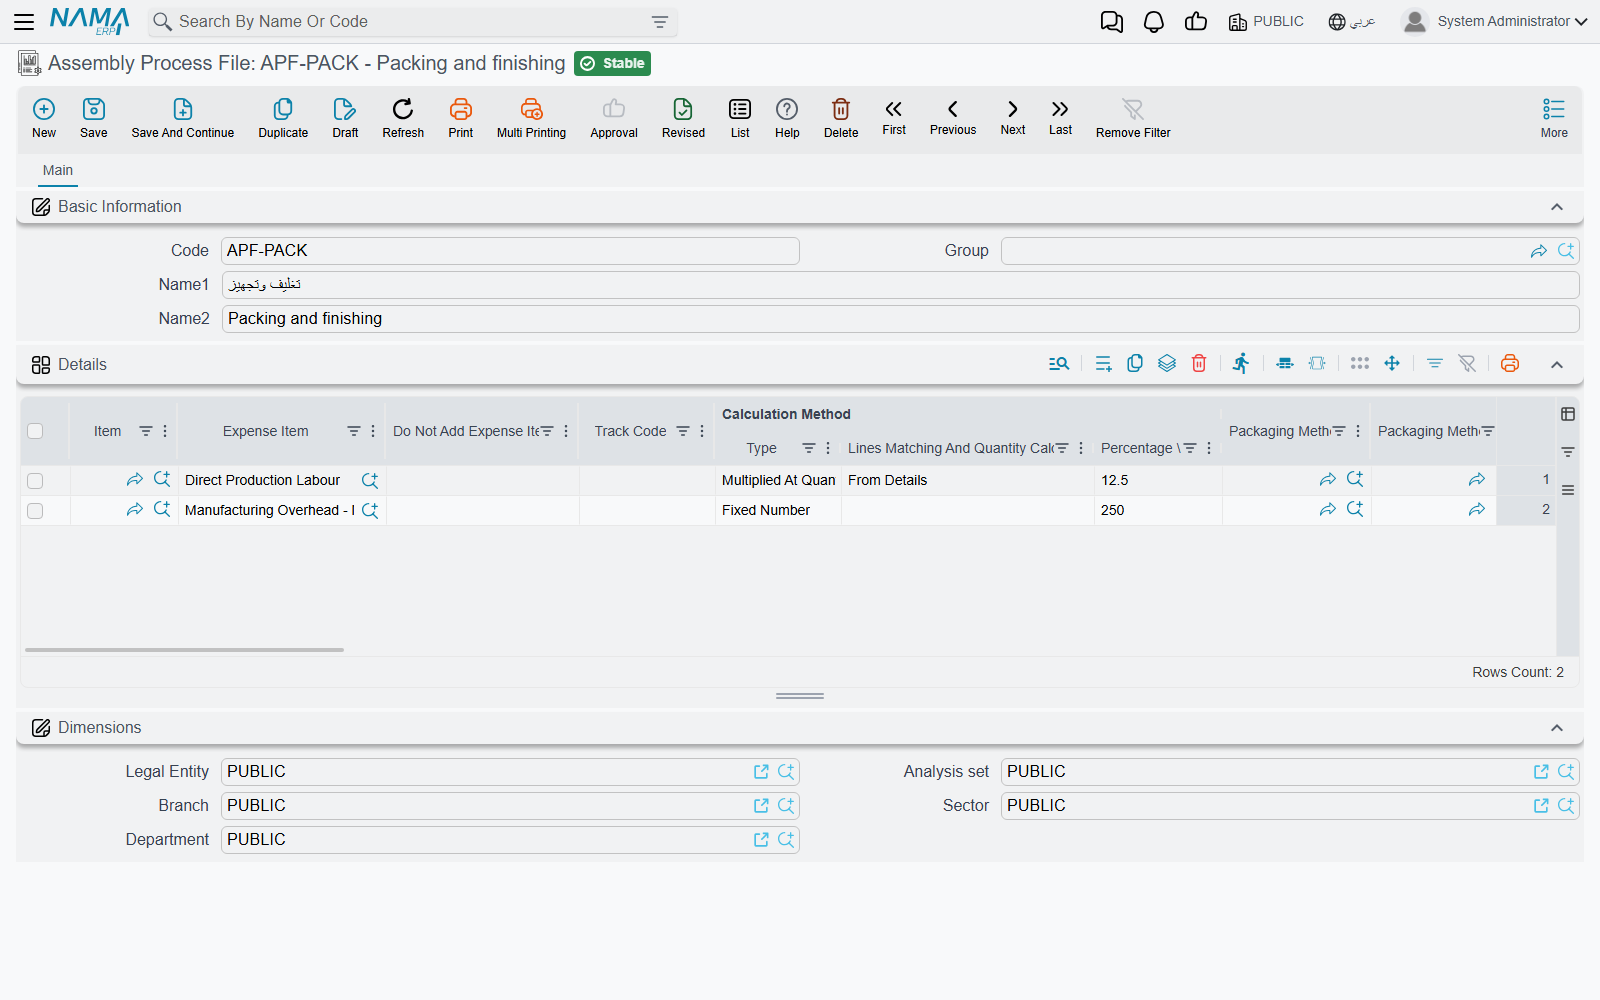This screenshot has width=1600, height=1000.
Task: Open the Track Code column options menu
Action: point(702,431)
